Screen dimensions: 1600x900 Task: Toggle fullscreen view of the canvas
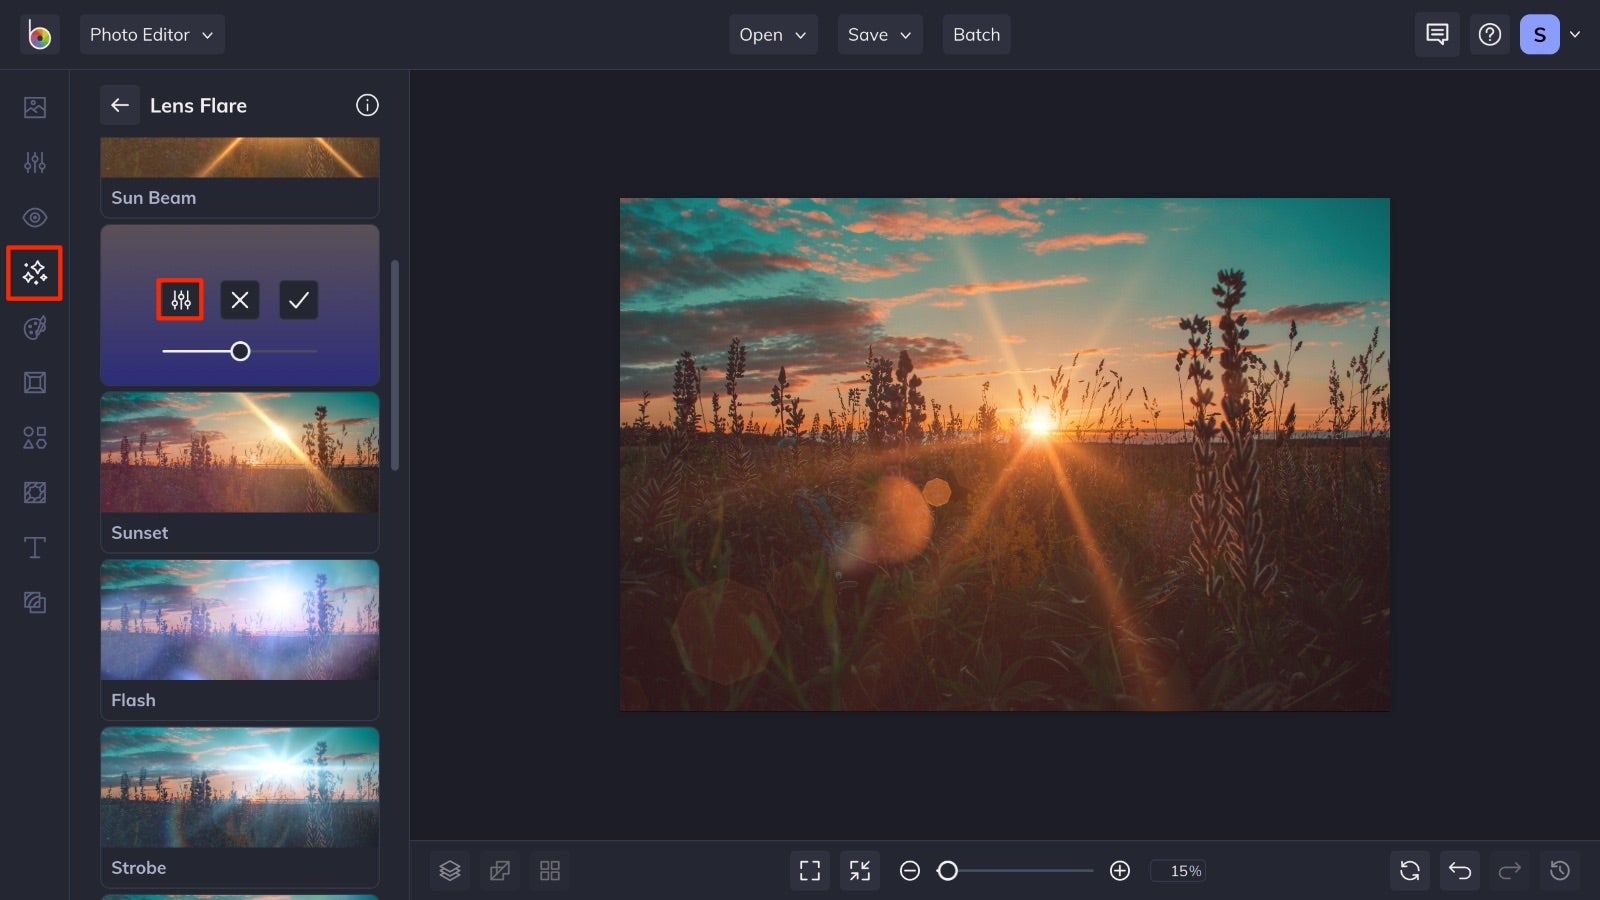[810, 870]
